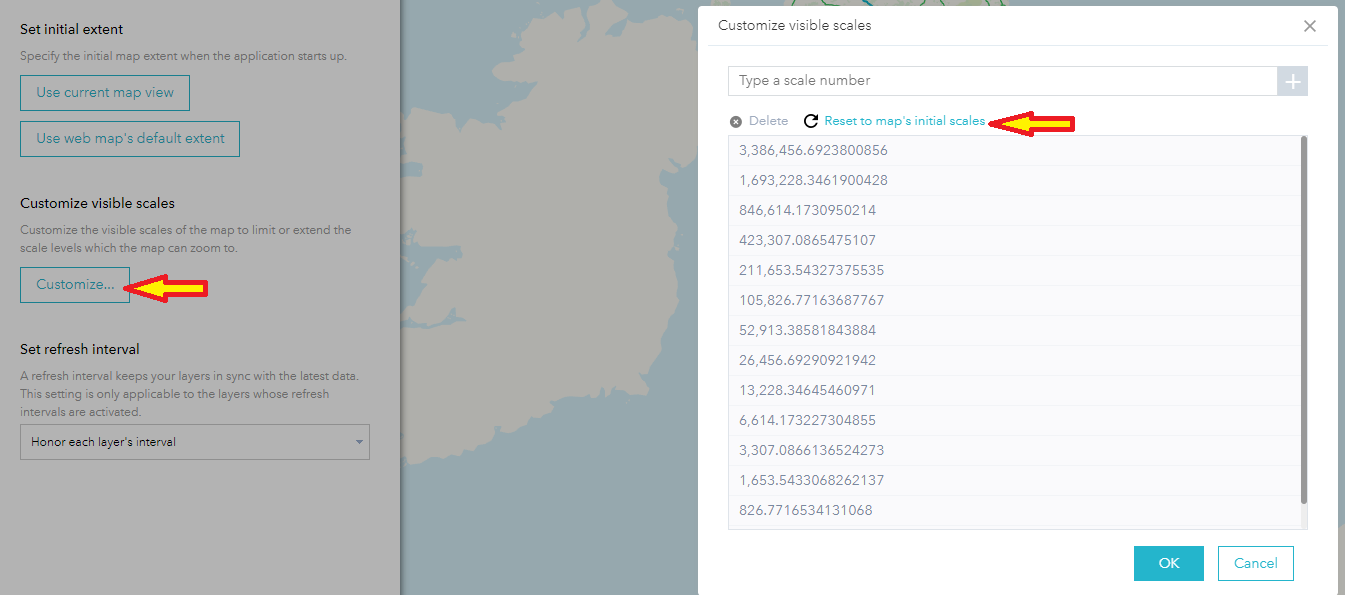
Task: Click Use web map's default extent
Action: click(129, 139)
